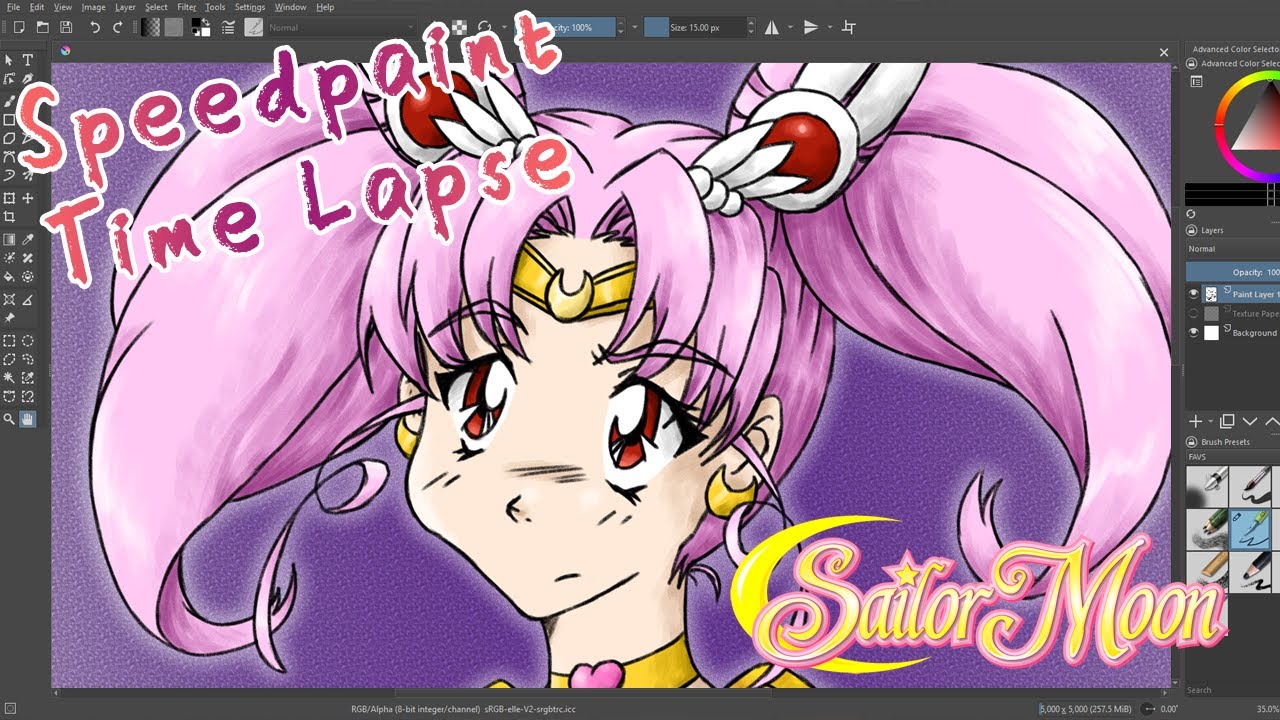Select the Gradient tool in toolbox

click(x=9, y=239)
